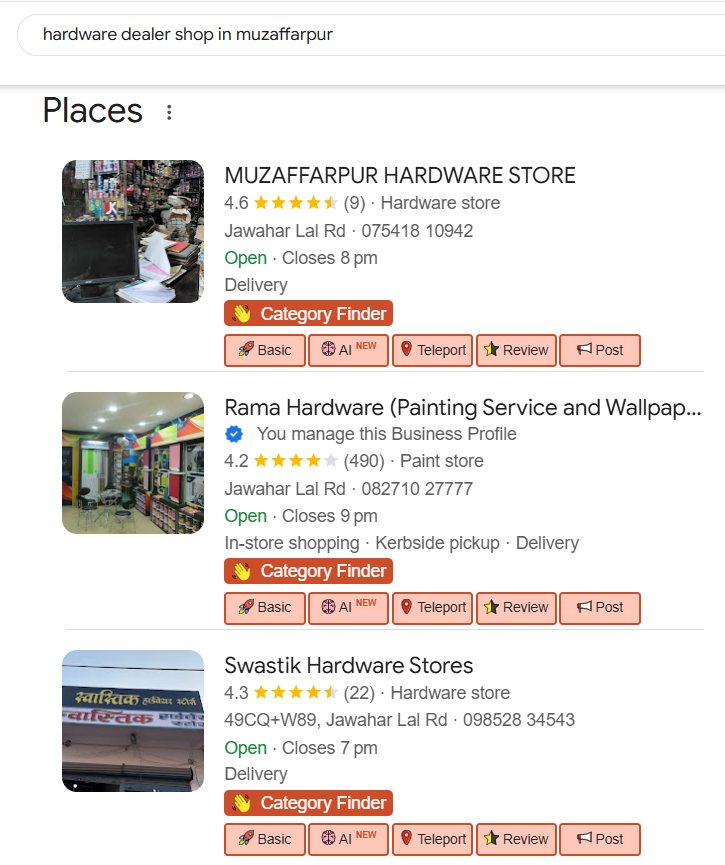
Task: Open the Rama Hardware listing title
Action: coord(462,408)
